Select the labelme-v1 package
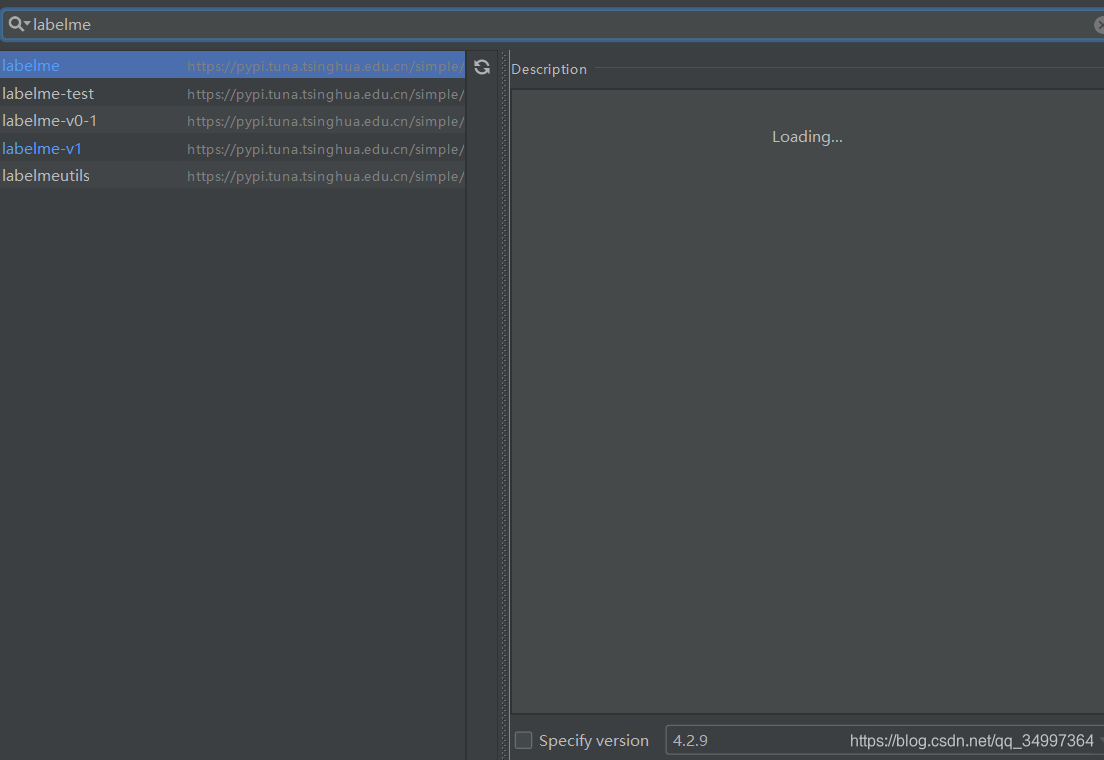 [42, 148]
